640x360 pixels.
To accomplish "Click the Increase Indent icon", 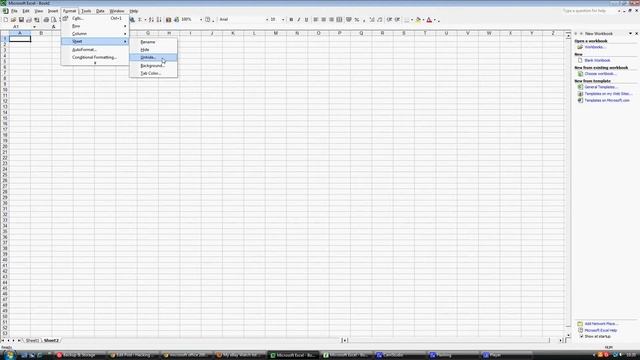I will coord(397,20).
